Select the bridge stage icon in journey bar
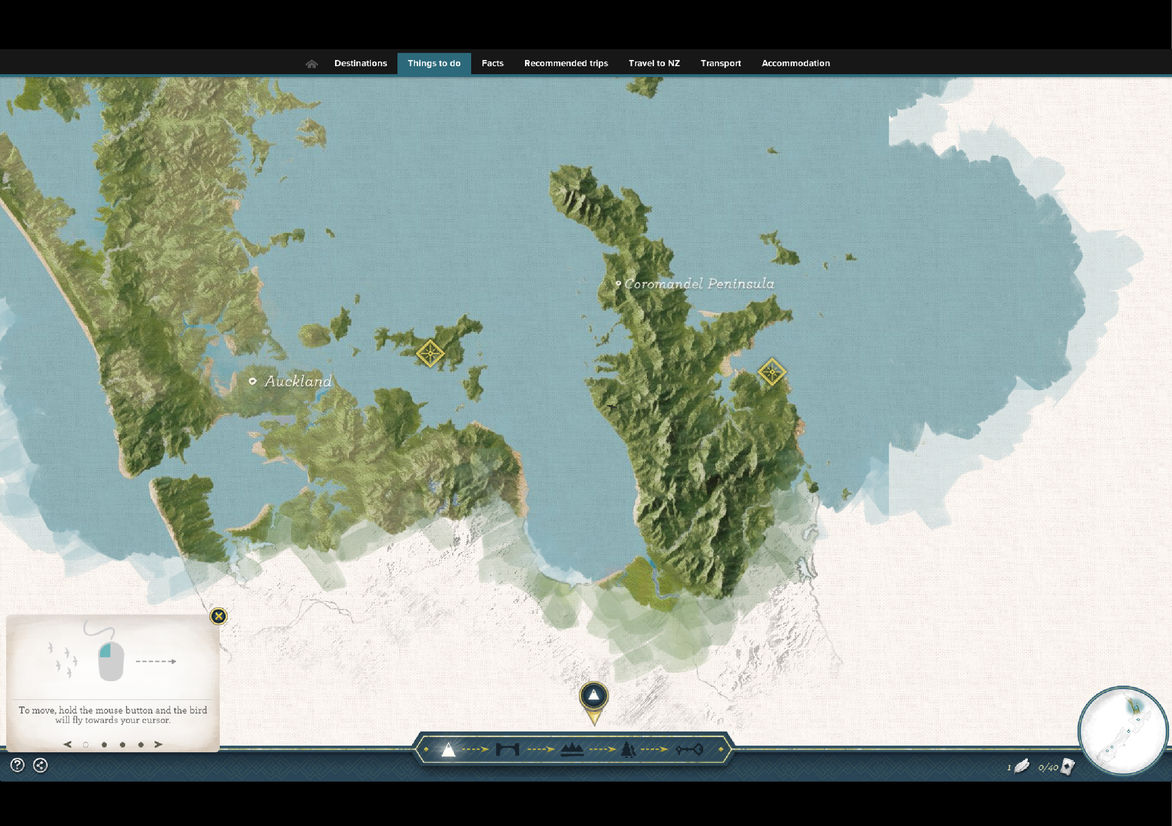1172x826 pixels. pos(508,749)
